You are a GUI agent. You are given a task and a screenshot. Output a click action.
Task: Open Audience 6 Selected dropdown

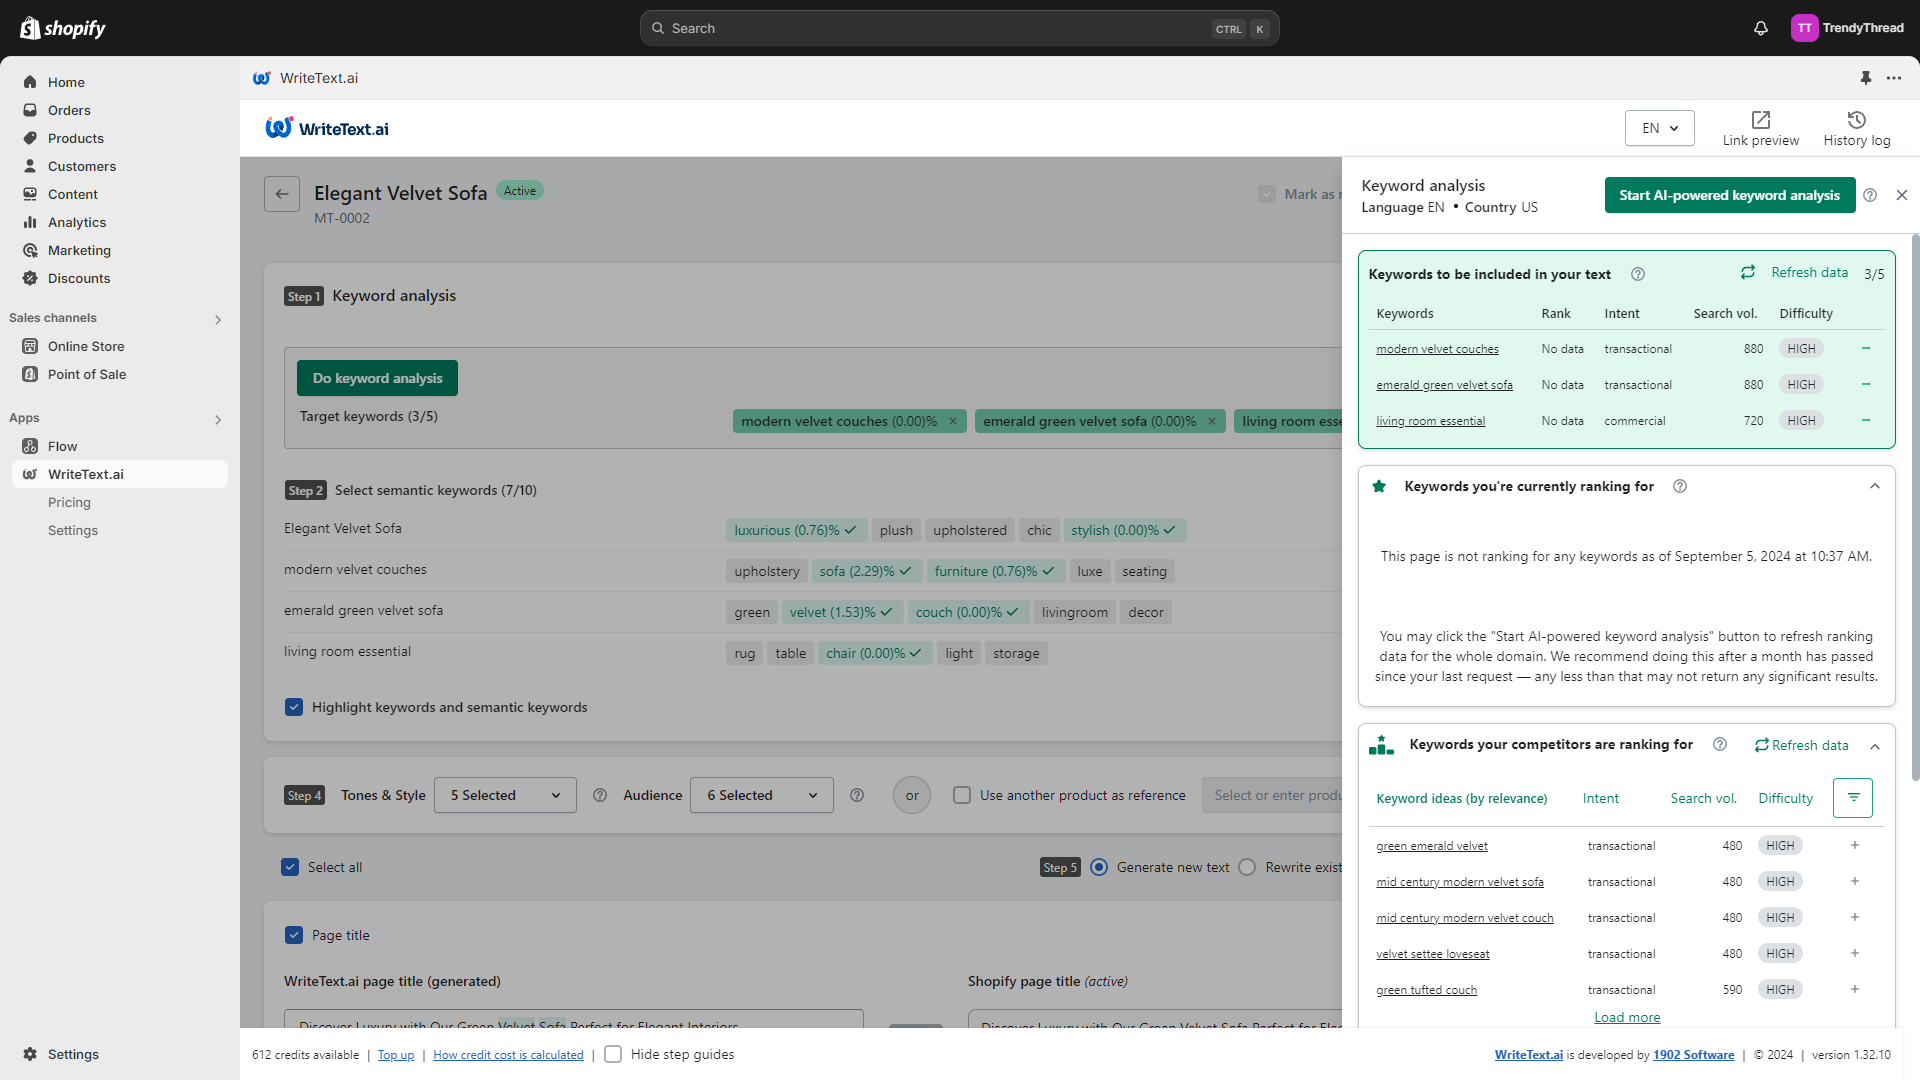pyautogui.click(x=762, y=795)
